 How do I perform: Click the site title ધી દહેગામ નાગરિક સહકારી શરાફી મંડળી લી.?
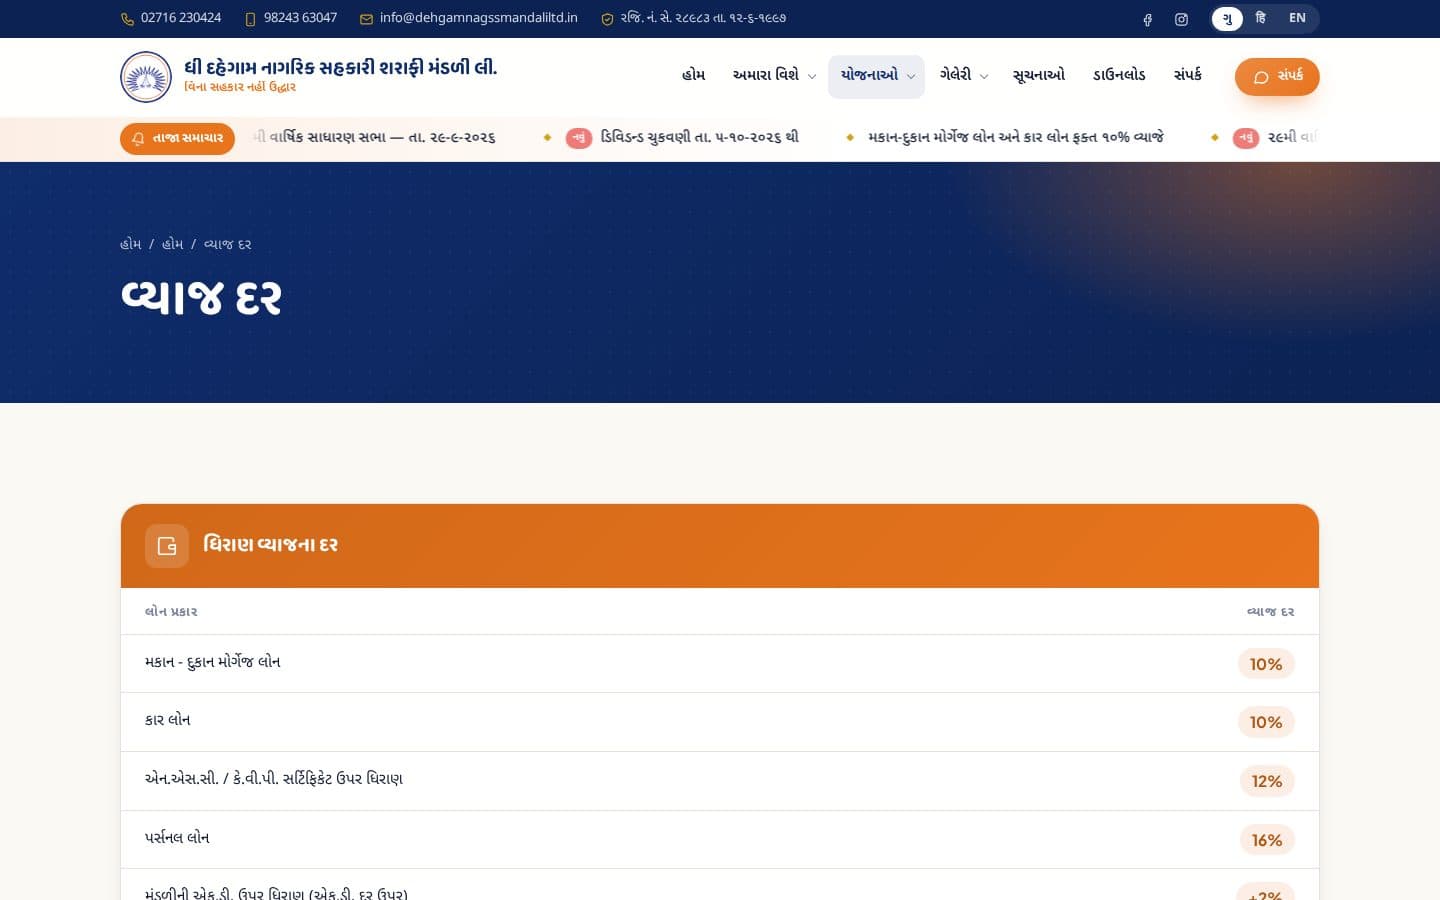(340, 68)
